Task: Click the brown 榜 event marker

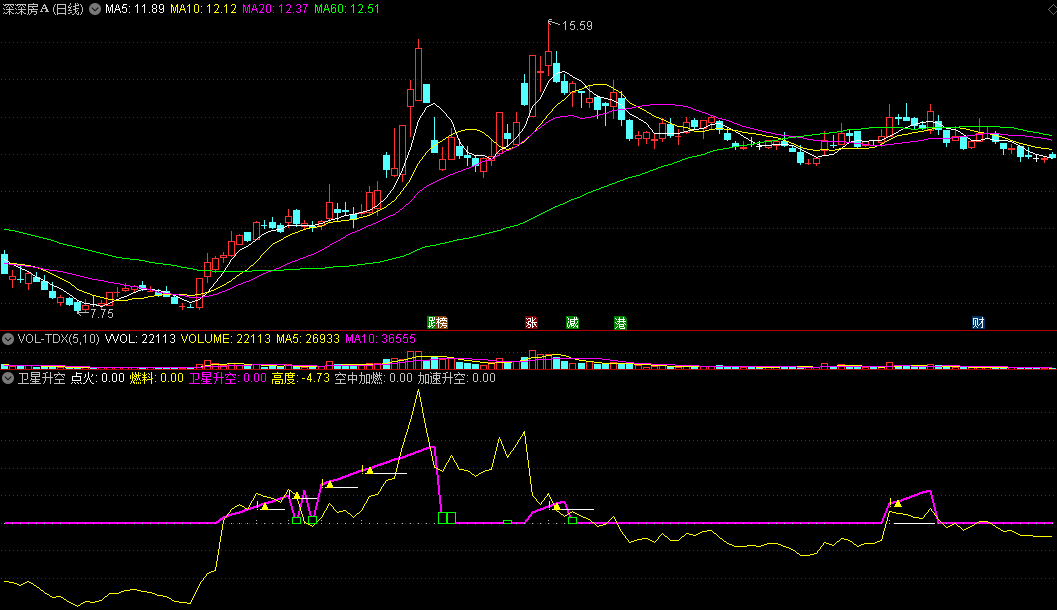Action: click(442, 322)
